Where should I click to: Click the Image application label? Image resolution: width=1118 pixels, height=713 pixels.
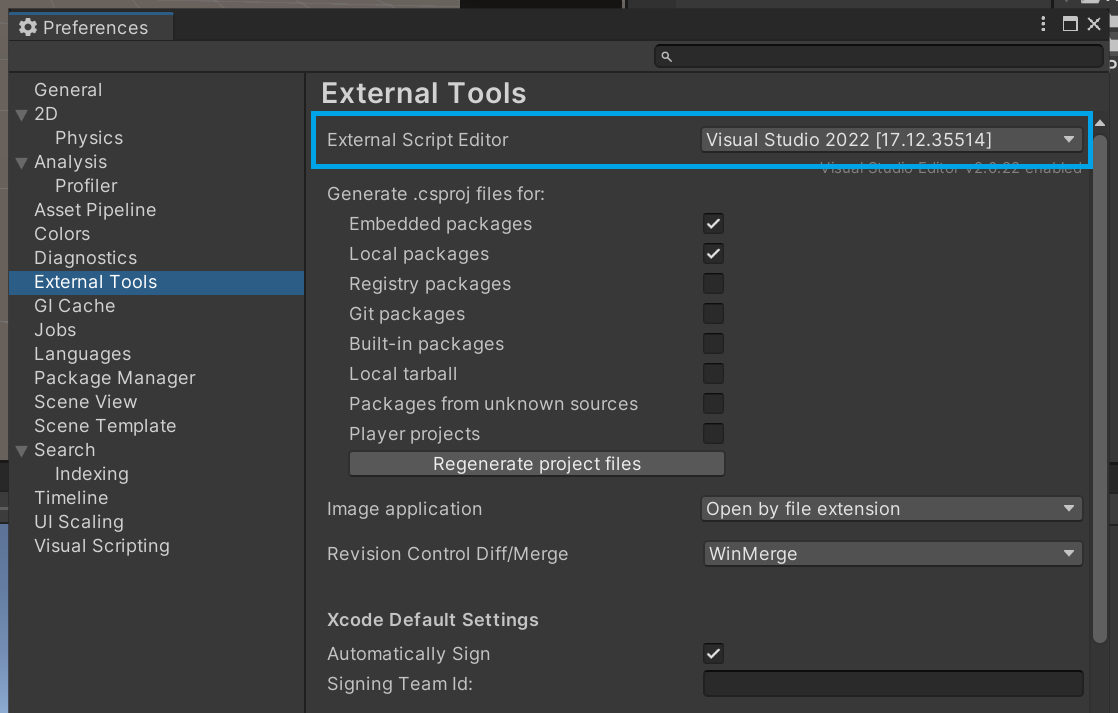coord(404,509)
